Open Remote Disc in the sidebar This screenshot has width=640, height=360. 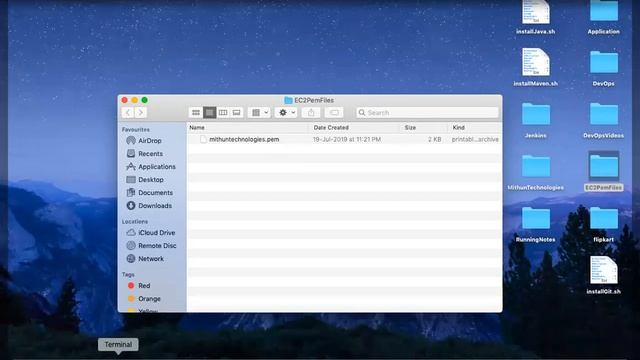tap(157, 246)
